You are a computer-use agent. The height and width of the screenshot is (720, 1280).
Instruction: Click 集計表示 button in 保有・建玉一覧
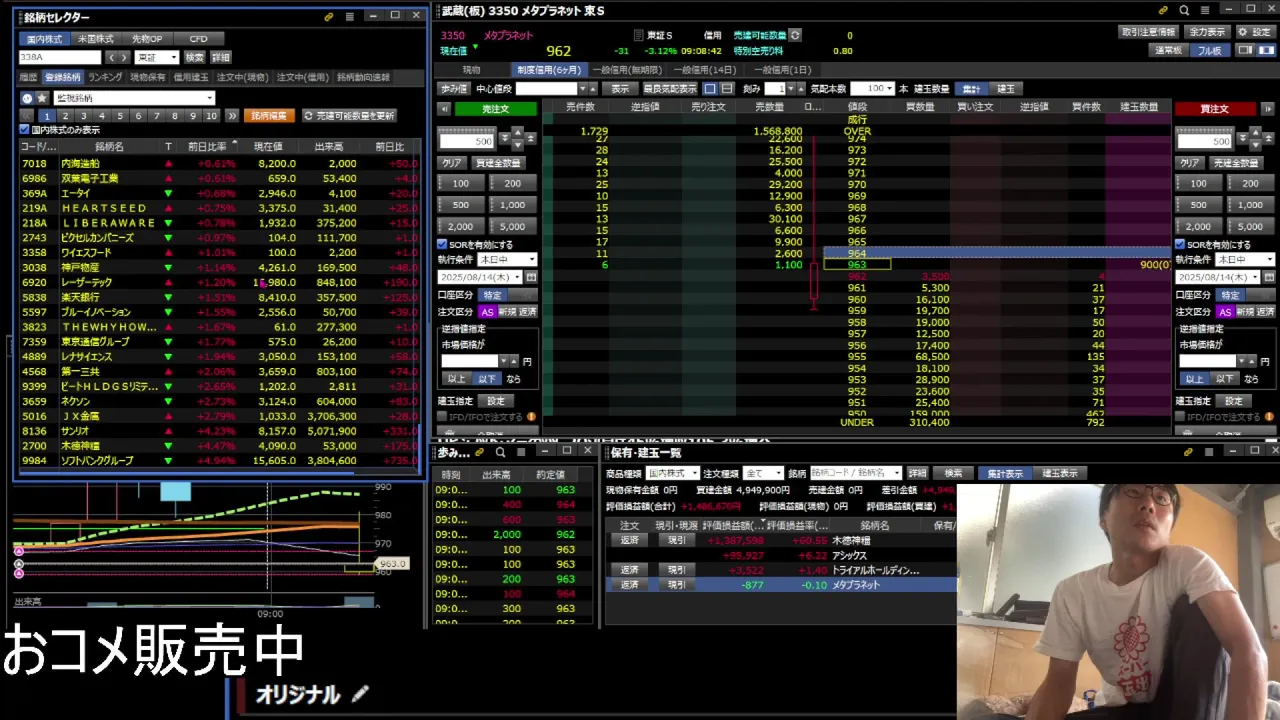point(1004,473)
